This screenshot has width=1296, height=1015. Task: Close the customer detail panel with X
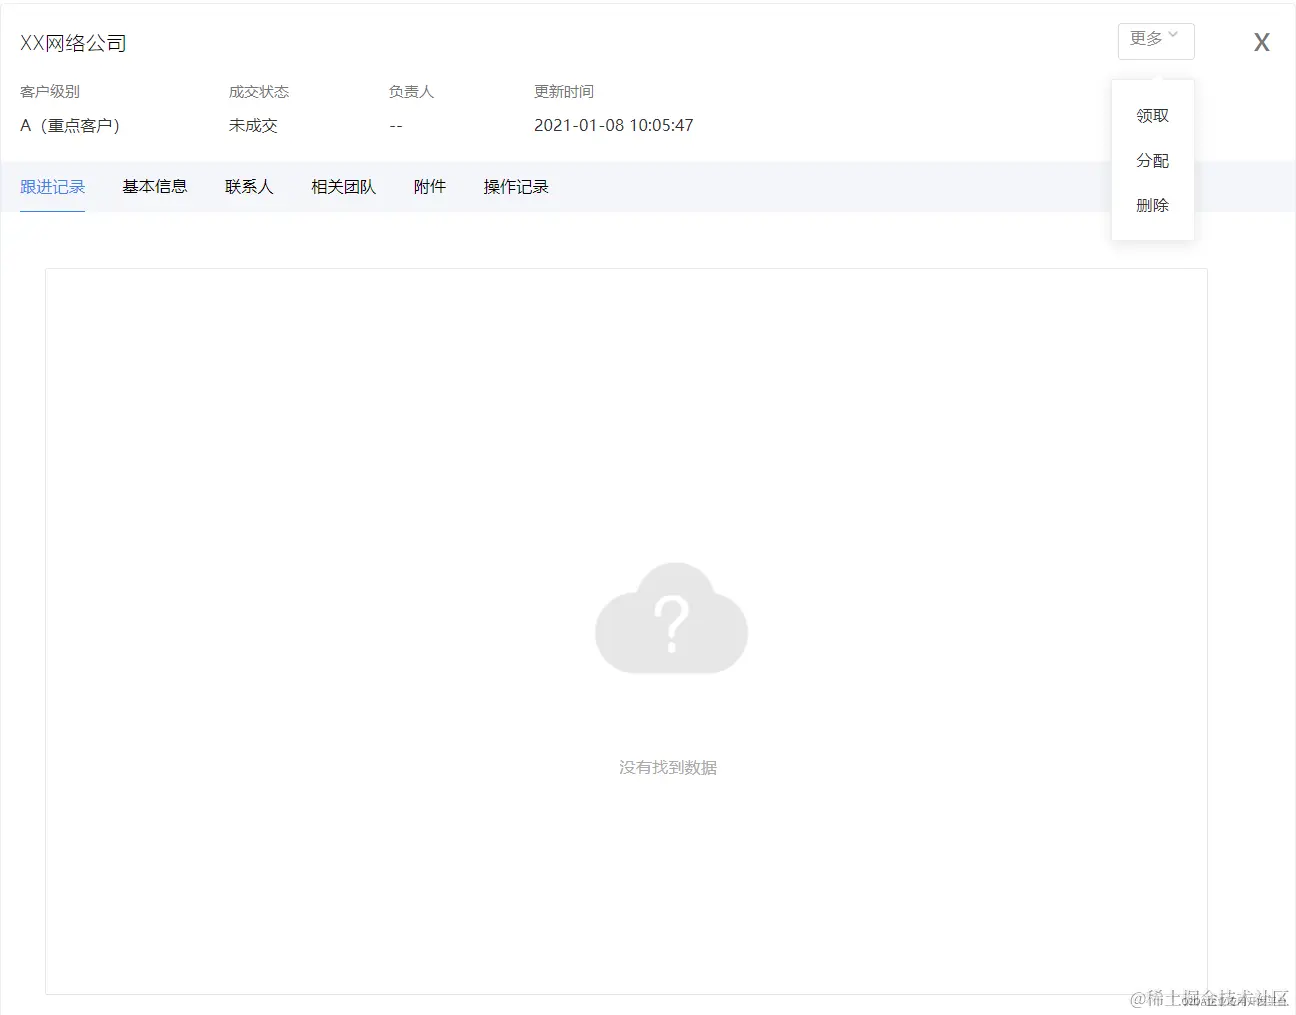click(1262, 42)
